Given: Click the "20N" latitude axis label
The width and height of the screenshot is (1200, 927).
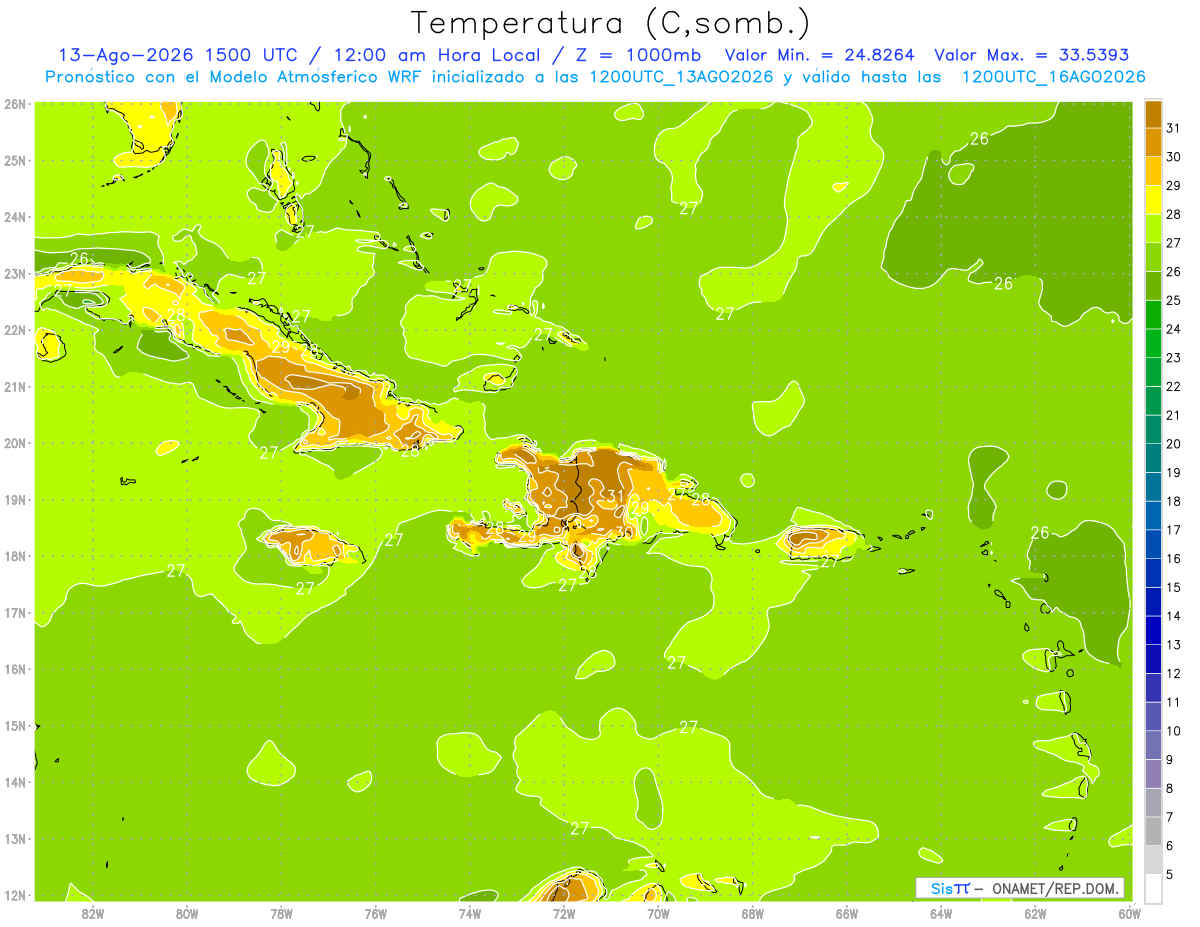Looking at the screenshot, I should pos(15,443).
